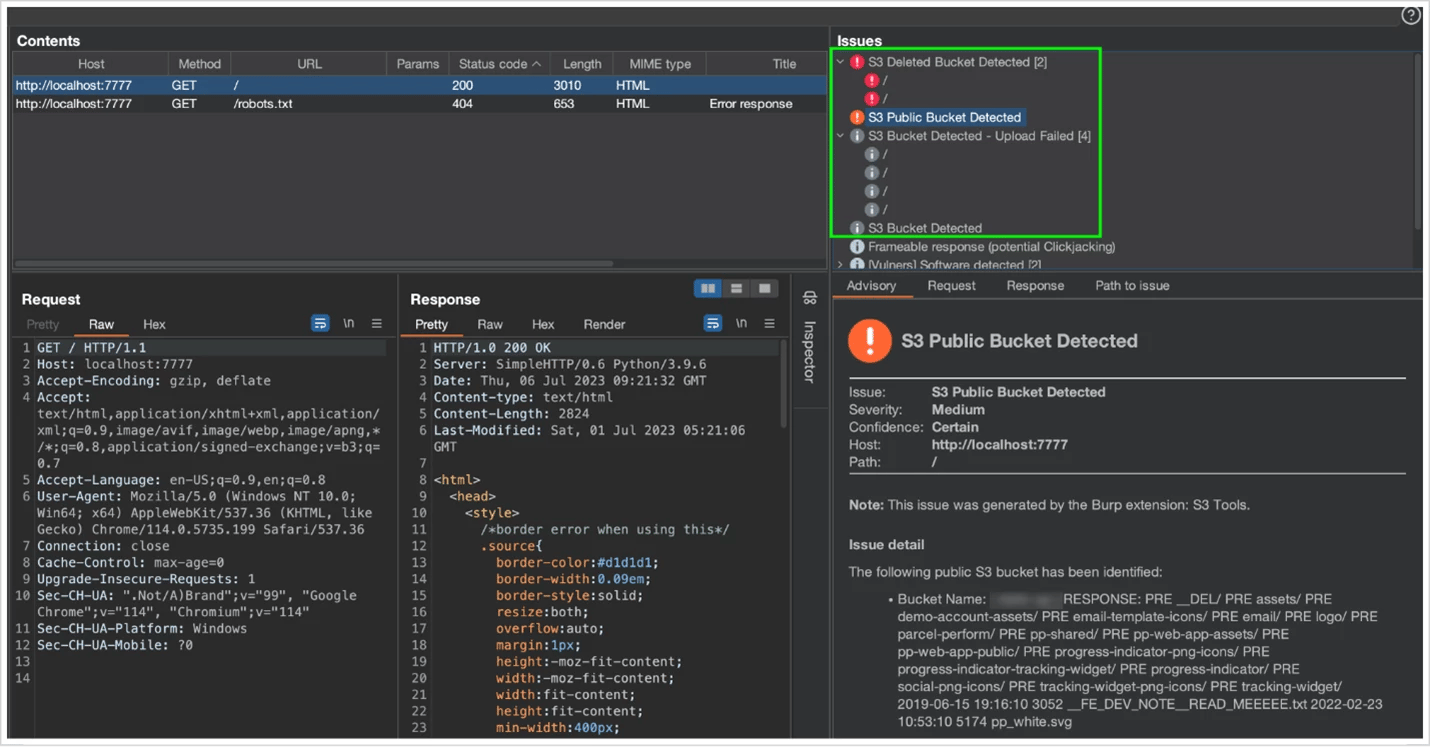
Task: Open Response panel hamburger options menu
Action: tap(769, 324)
